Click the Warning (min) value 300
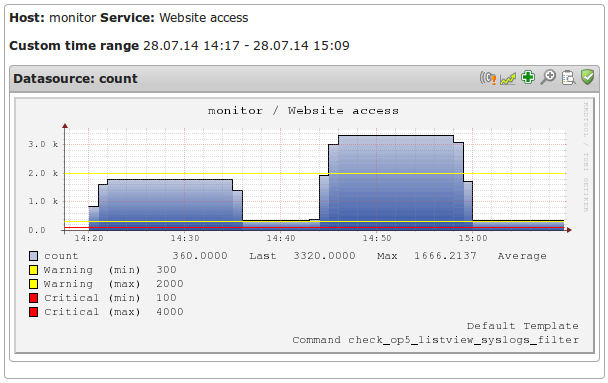608x383 pixels. coord(166,270)
